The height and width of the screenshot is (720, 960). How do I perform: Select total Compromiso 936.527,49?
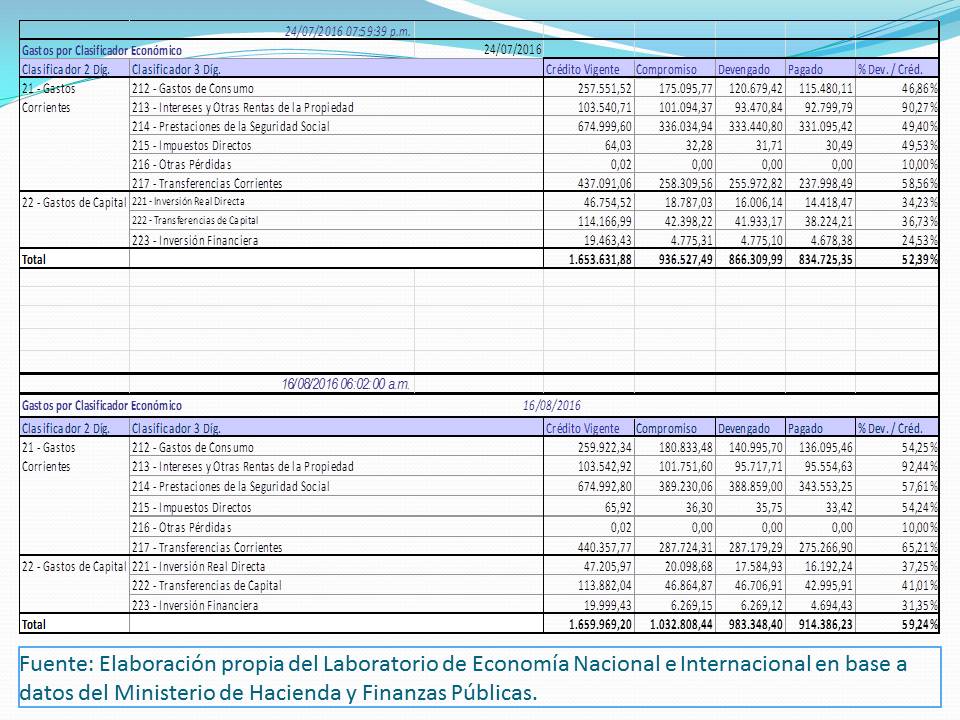[x=686, y=259]
